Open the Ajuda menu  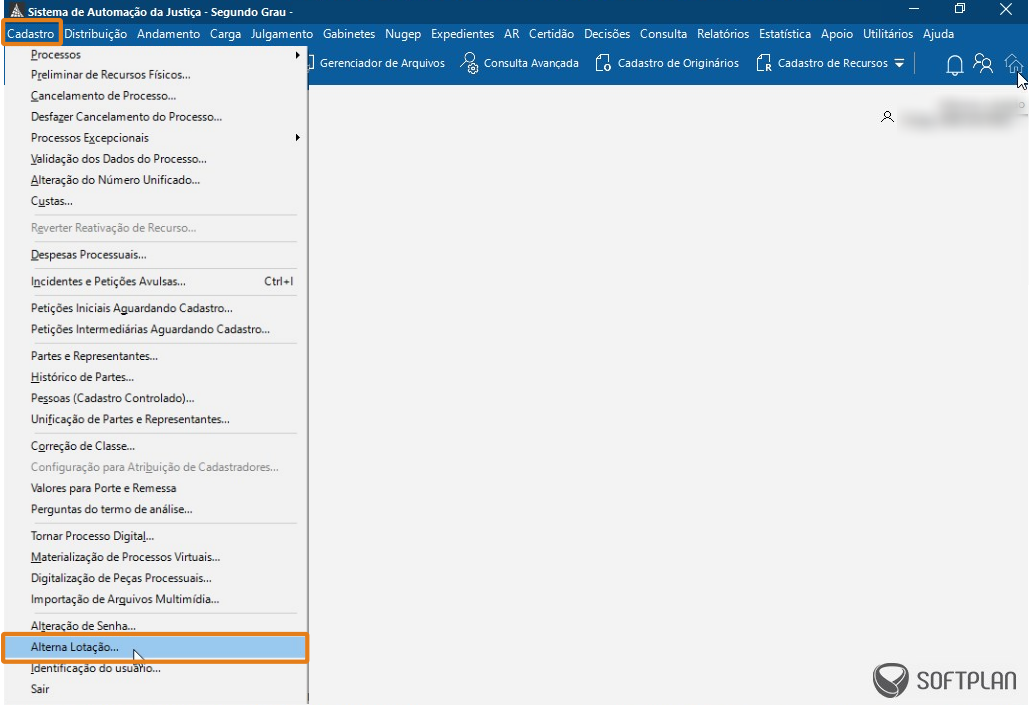[x=938, y=33]
